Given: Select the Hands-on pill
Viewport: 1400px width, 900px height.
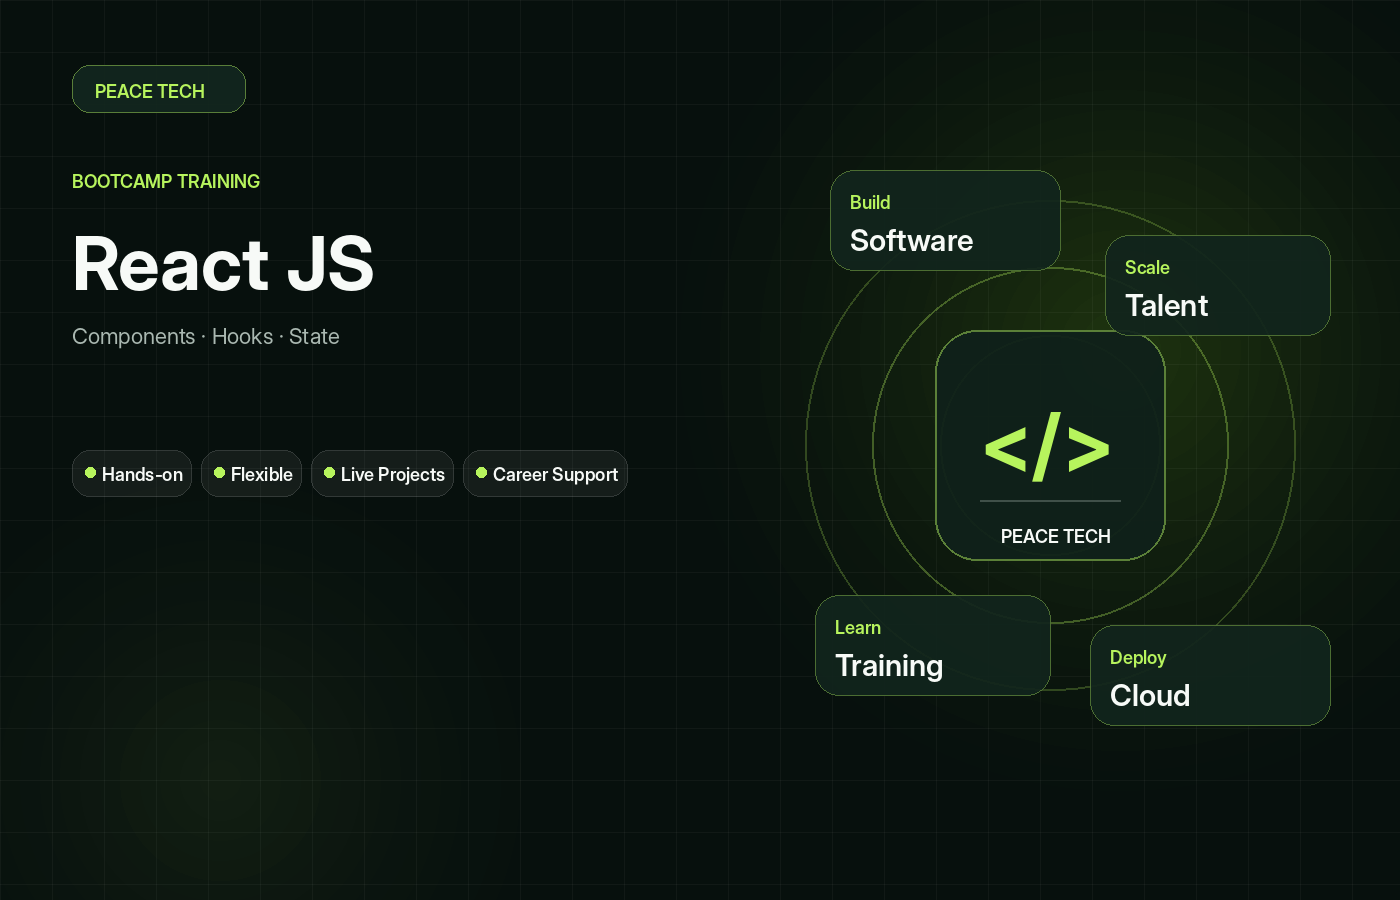Looking at the screenshot, I should [132, 474].
